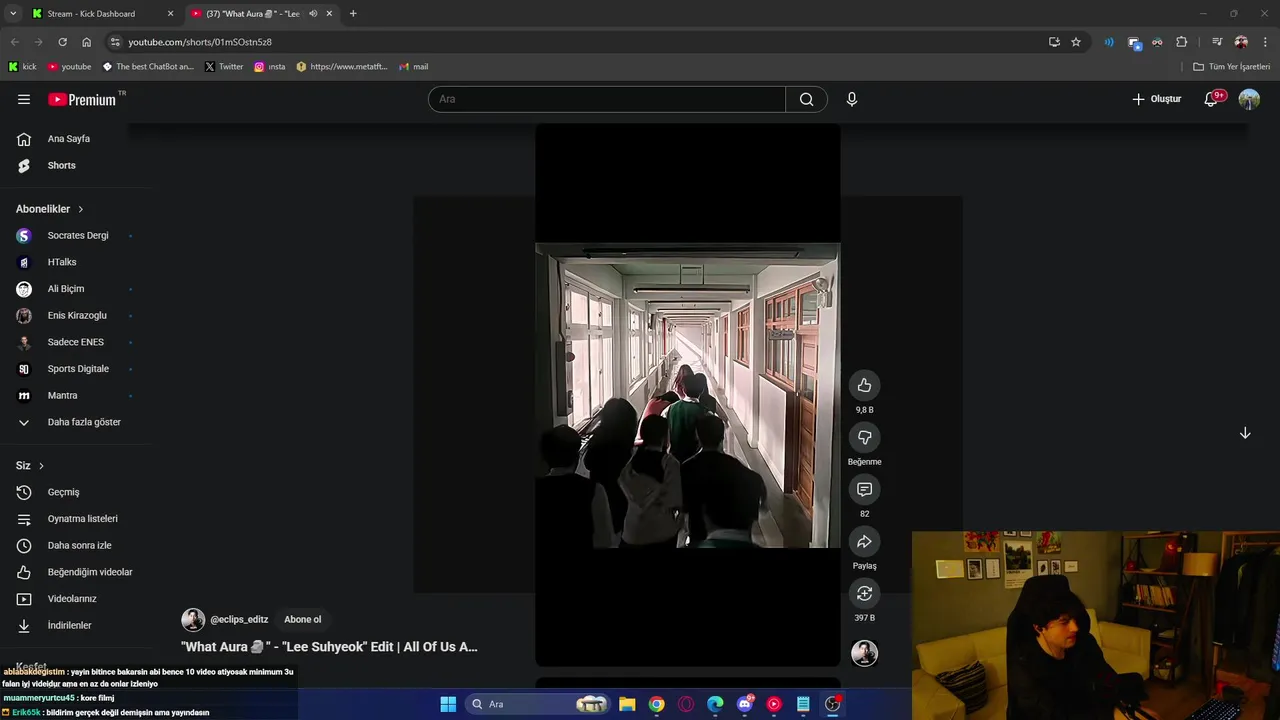Open the Tüm Yer İşaretleri folder

tap(1232, 67)
